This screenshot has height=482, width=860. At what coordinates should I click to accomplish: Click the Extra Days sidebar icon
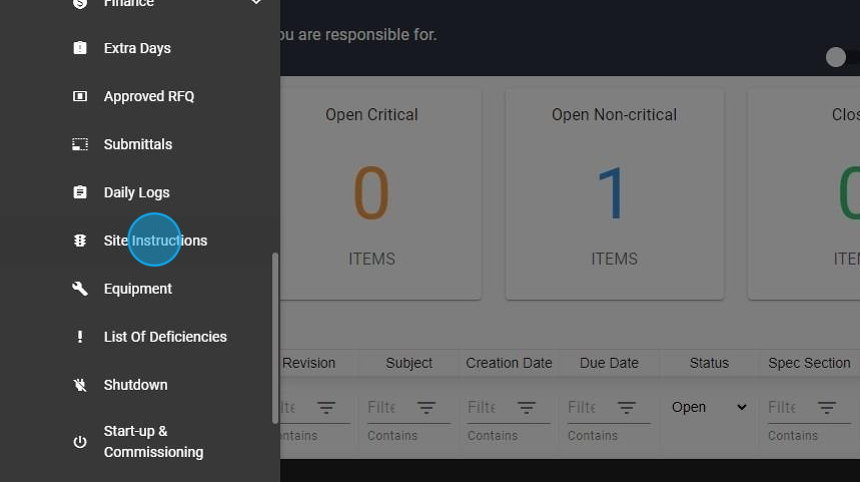[x=80, y=48]
